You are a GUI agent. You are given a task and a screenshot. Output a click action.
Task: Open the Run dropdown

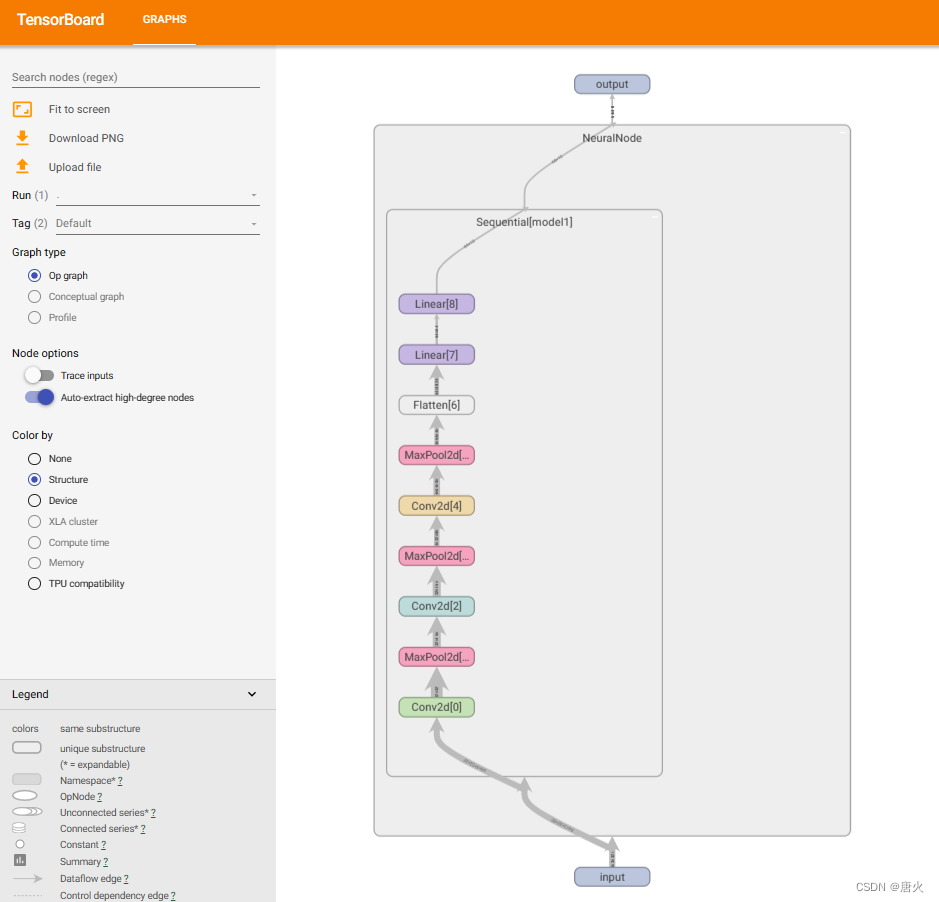[157, 195]
